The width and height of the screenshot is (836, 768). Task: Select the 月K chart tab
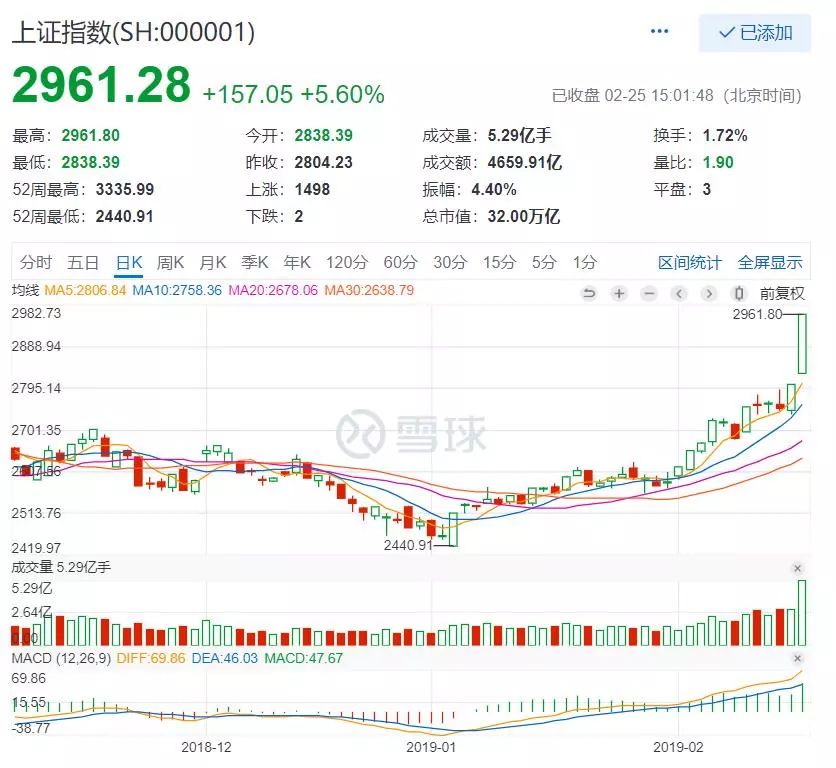click(213, 262)
